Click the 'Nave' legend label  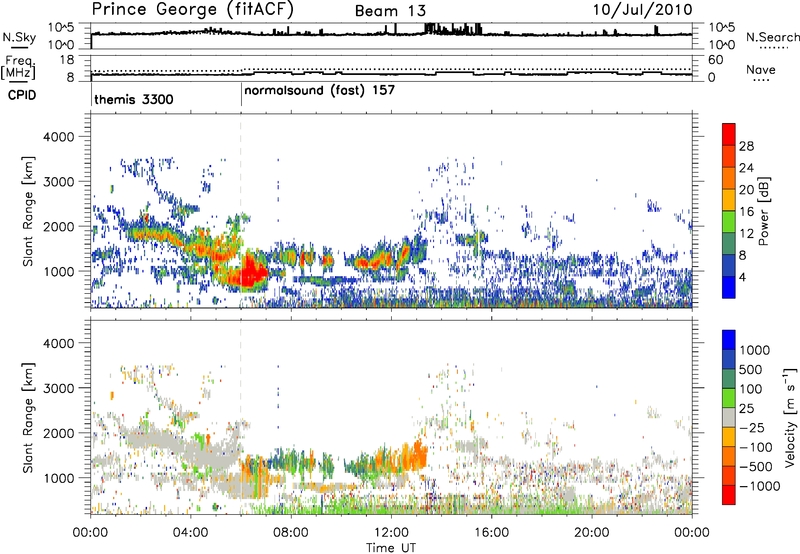click(x=761, y=70)
